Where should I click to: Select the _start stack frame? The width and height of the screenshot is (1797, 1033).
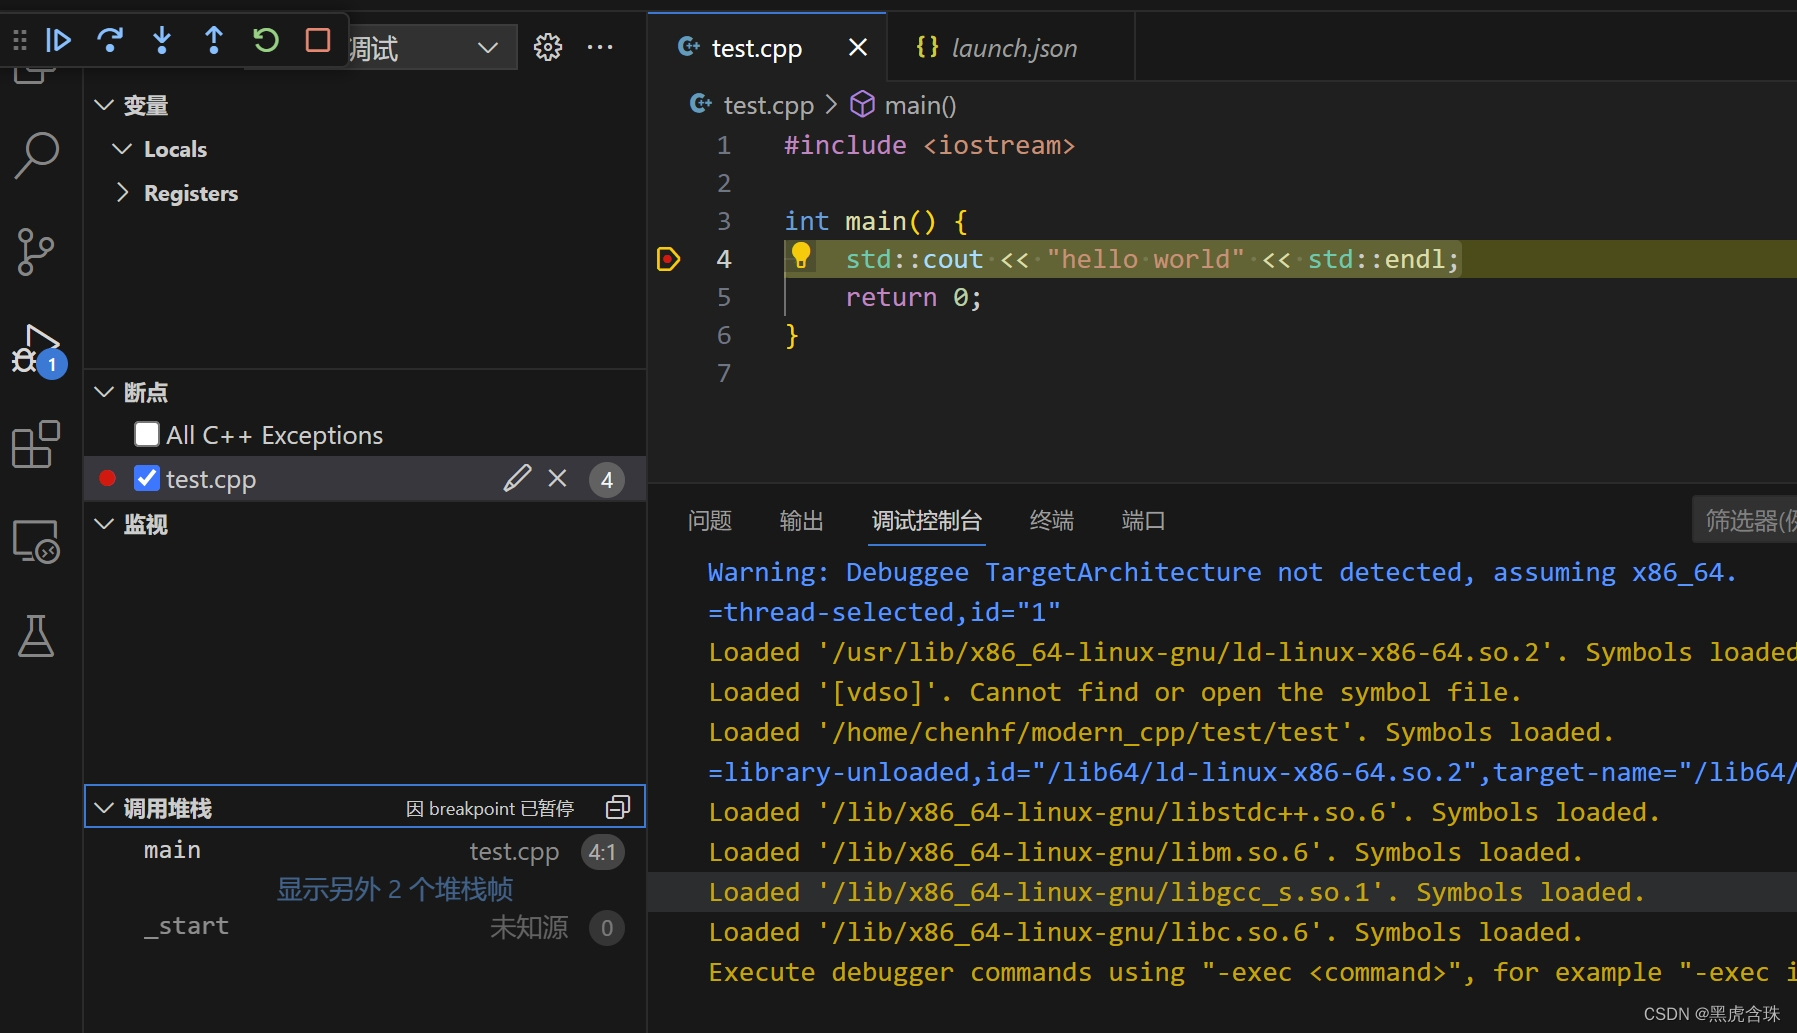tap(365, 927)
